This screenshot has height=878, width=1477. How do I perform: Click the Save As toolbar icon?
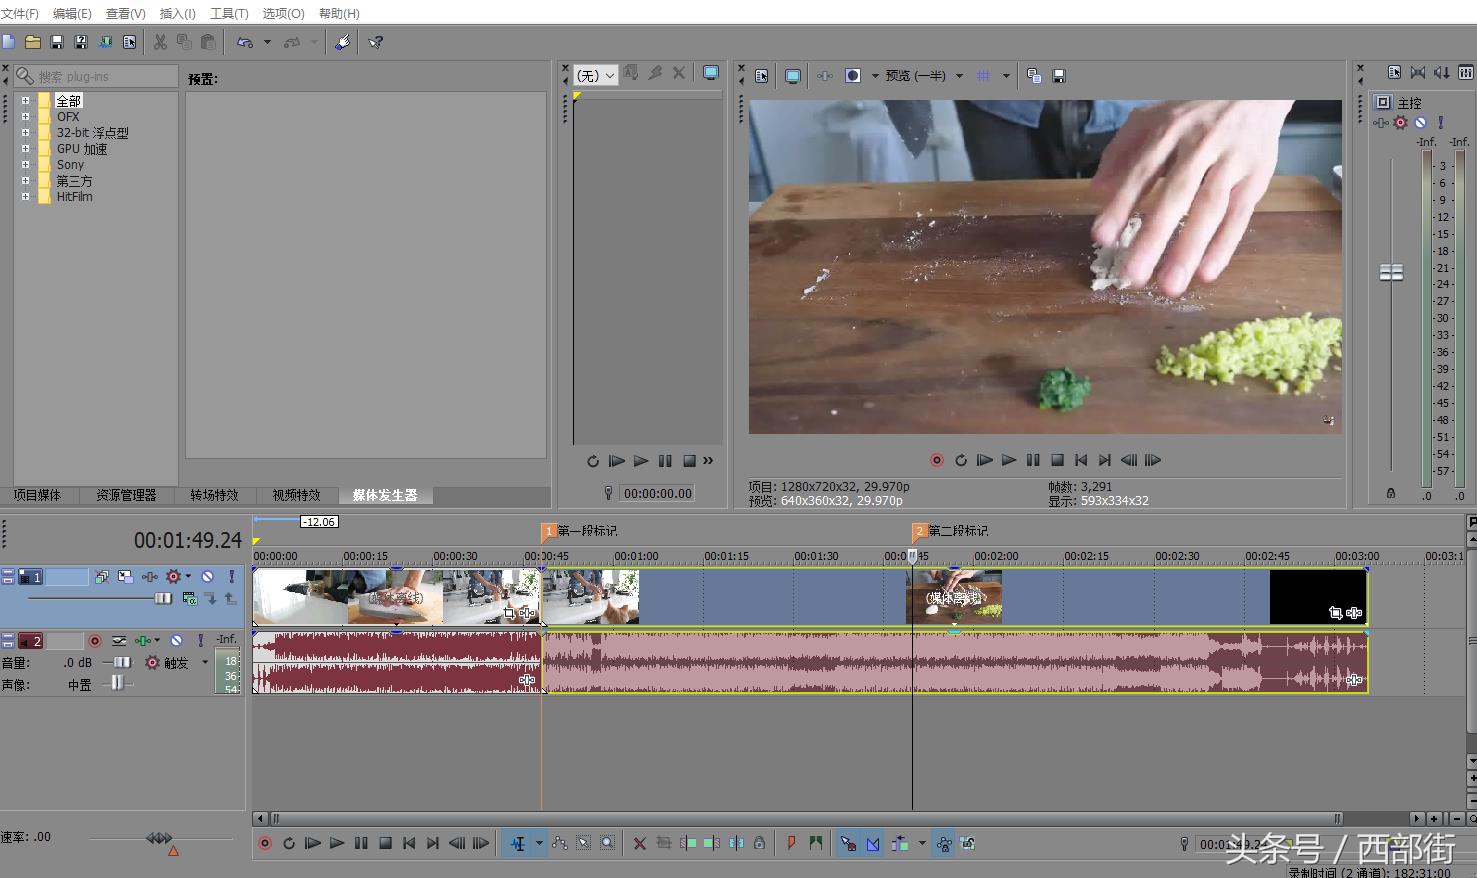(x=81, y=42)
